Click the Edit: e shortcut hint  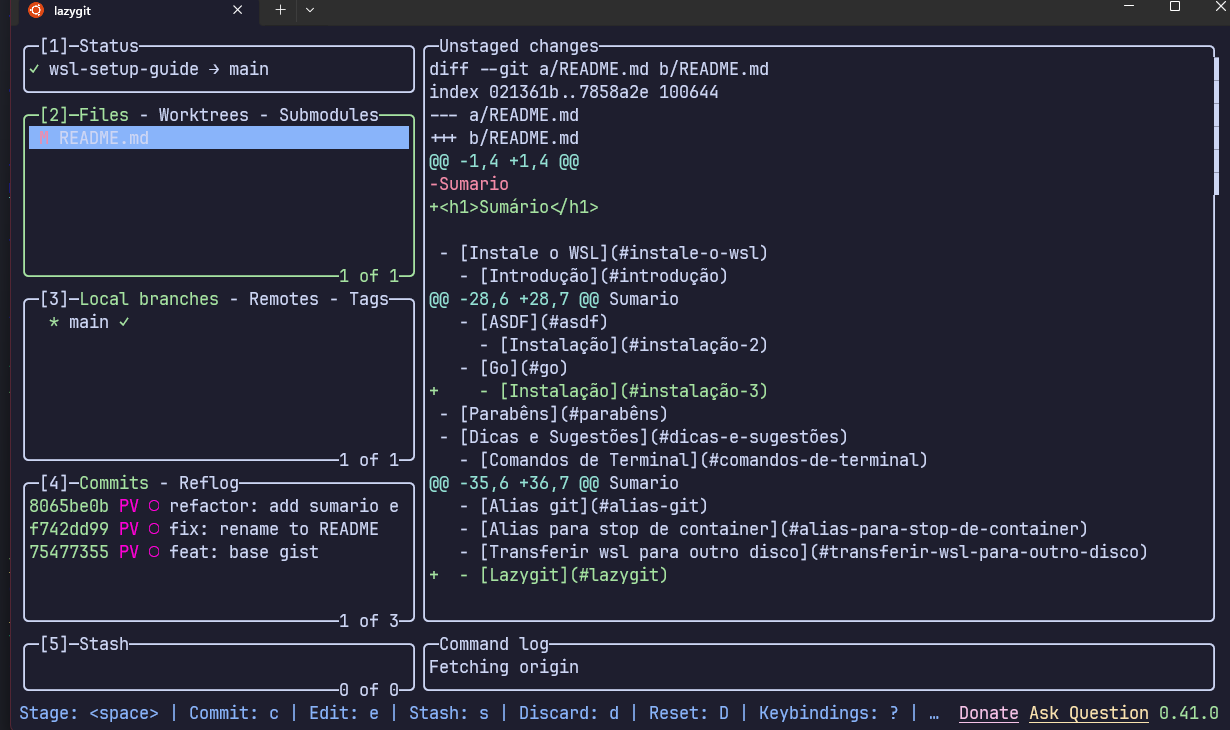[344, 713]
